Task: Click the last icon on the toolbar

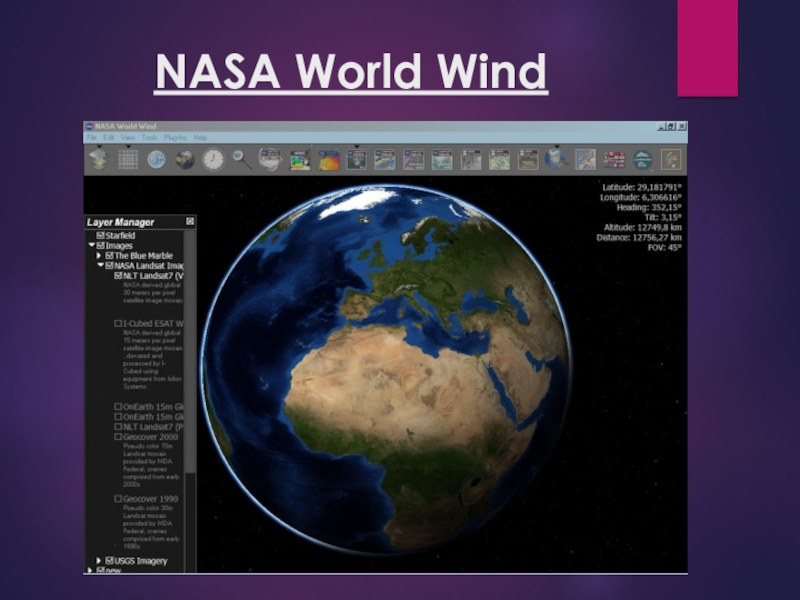Action: click(x=671, y=159)
